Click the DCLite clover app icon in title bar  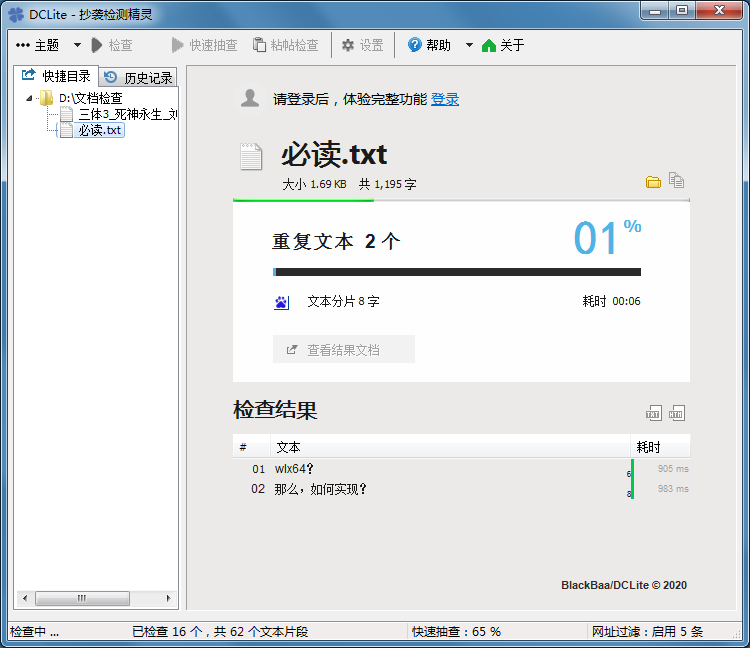pyautogui.click(x=16, y=14)
